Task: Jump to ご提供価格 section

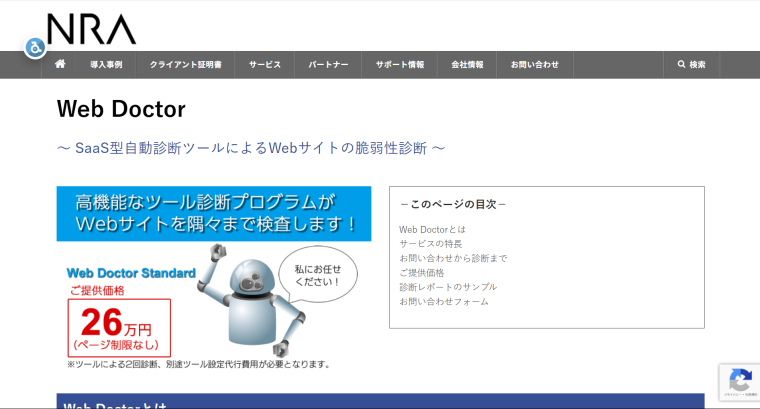Action: coord(422,273)
